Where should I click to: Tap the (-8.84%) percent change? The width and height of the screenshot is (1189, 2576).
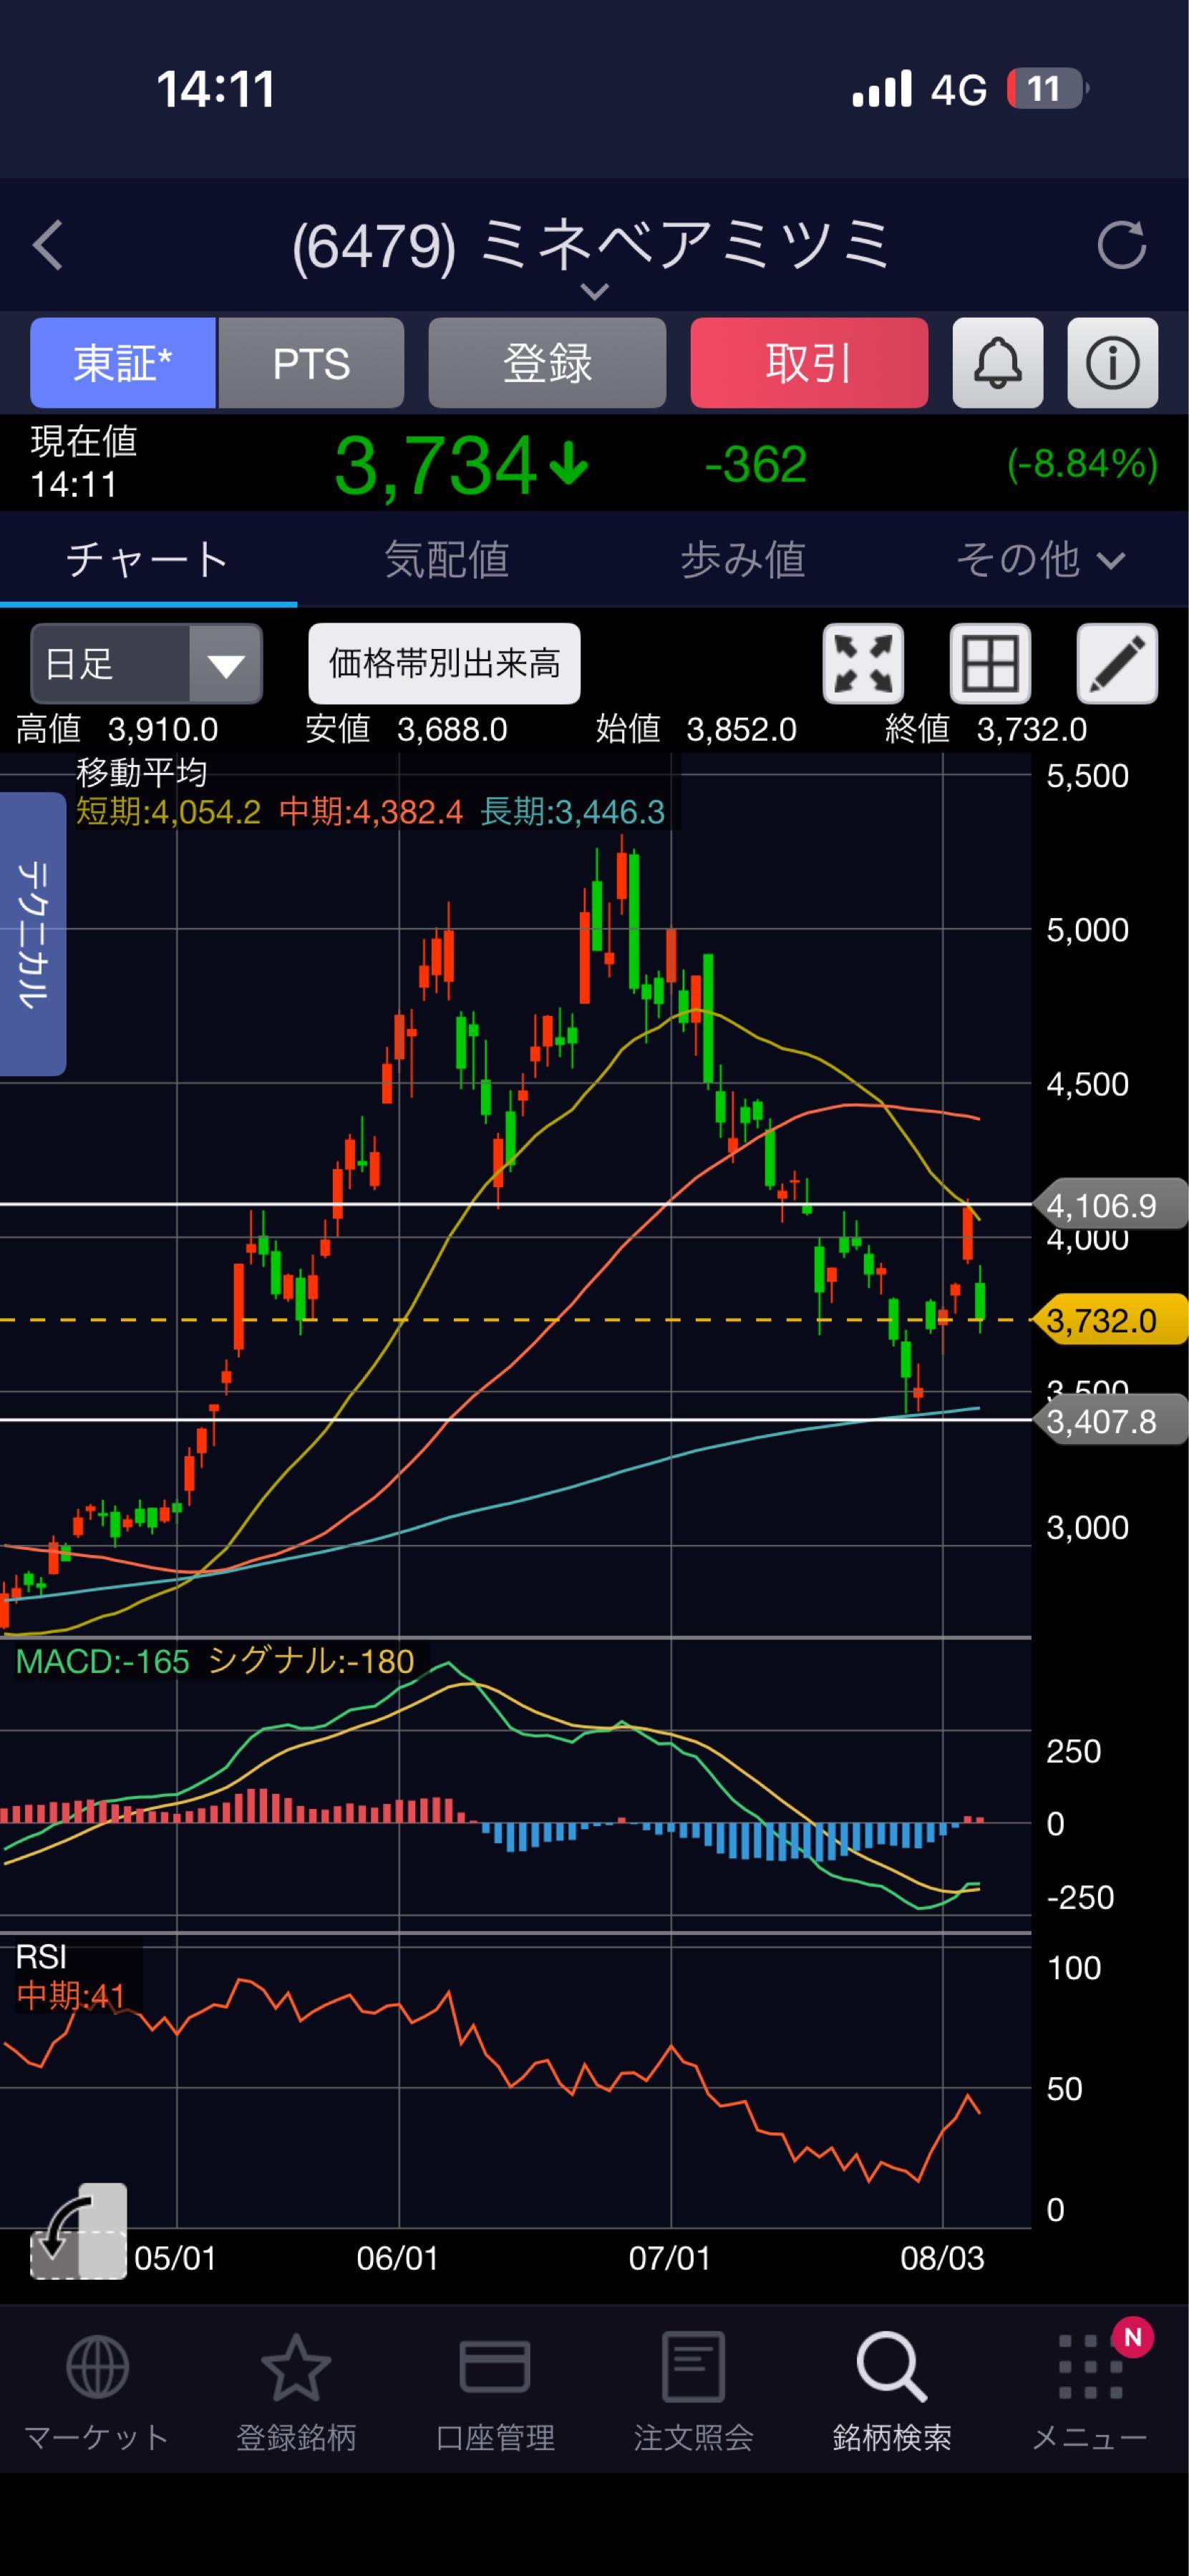1082,465
